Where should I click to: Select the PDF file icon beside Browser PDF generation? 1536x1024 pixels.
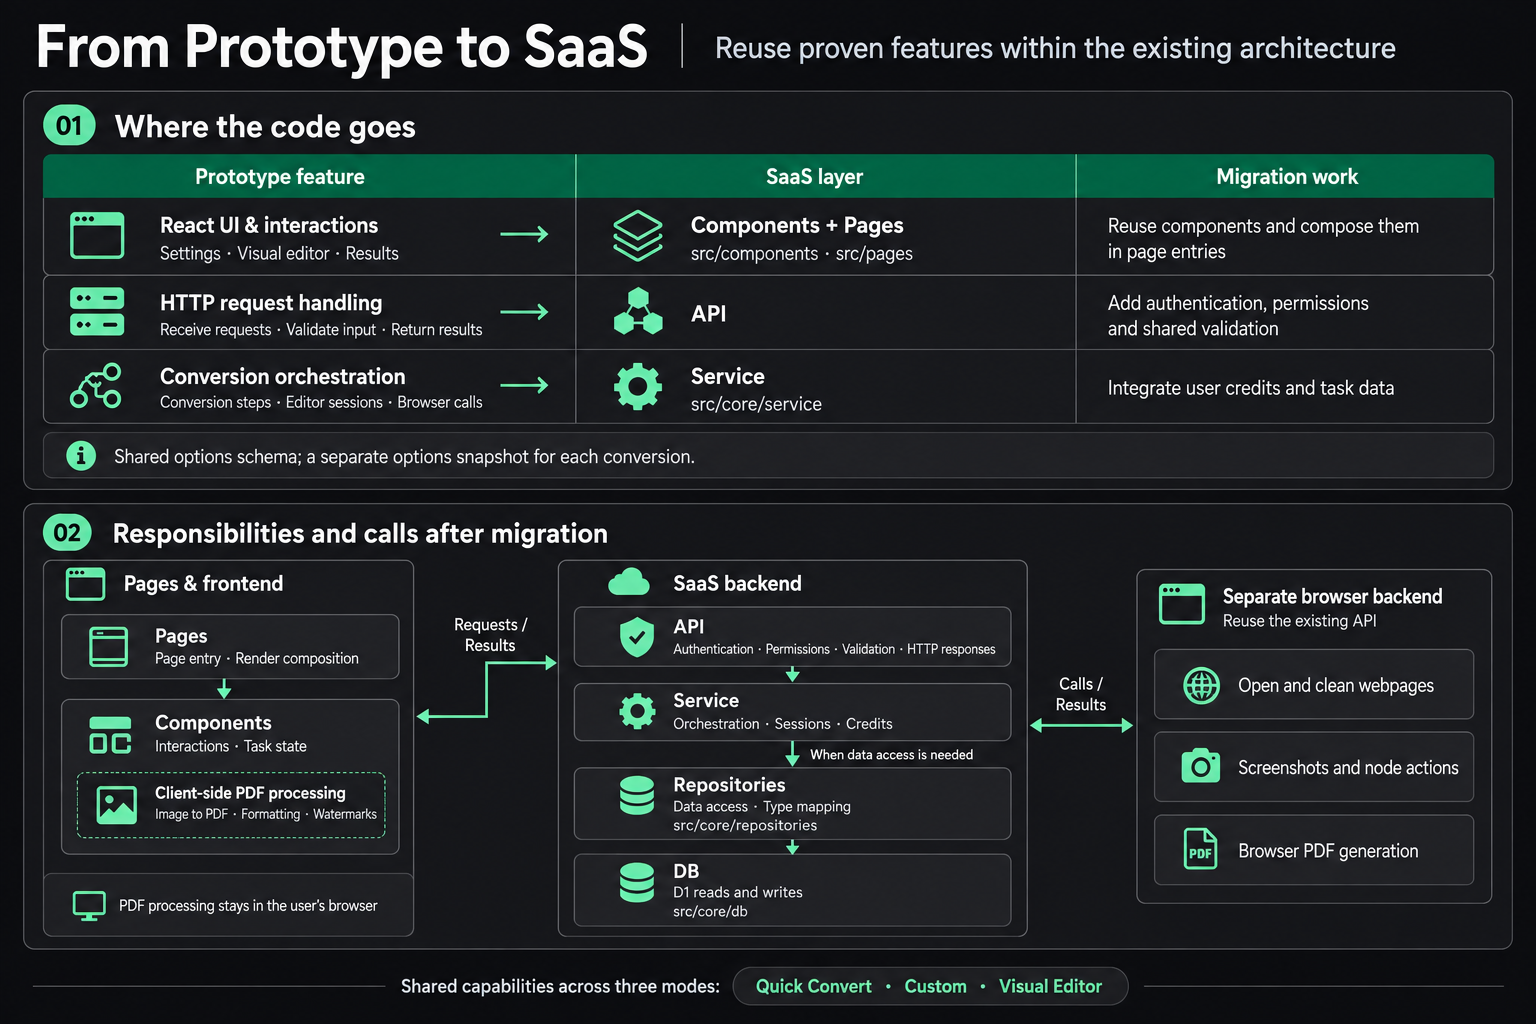1201,850
